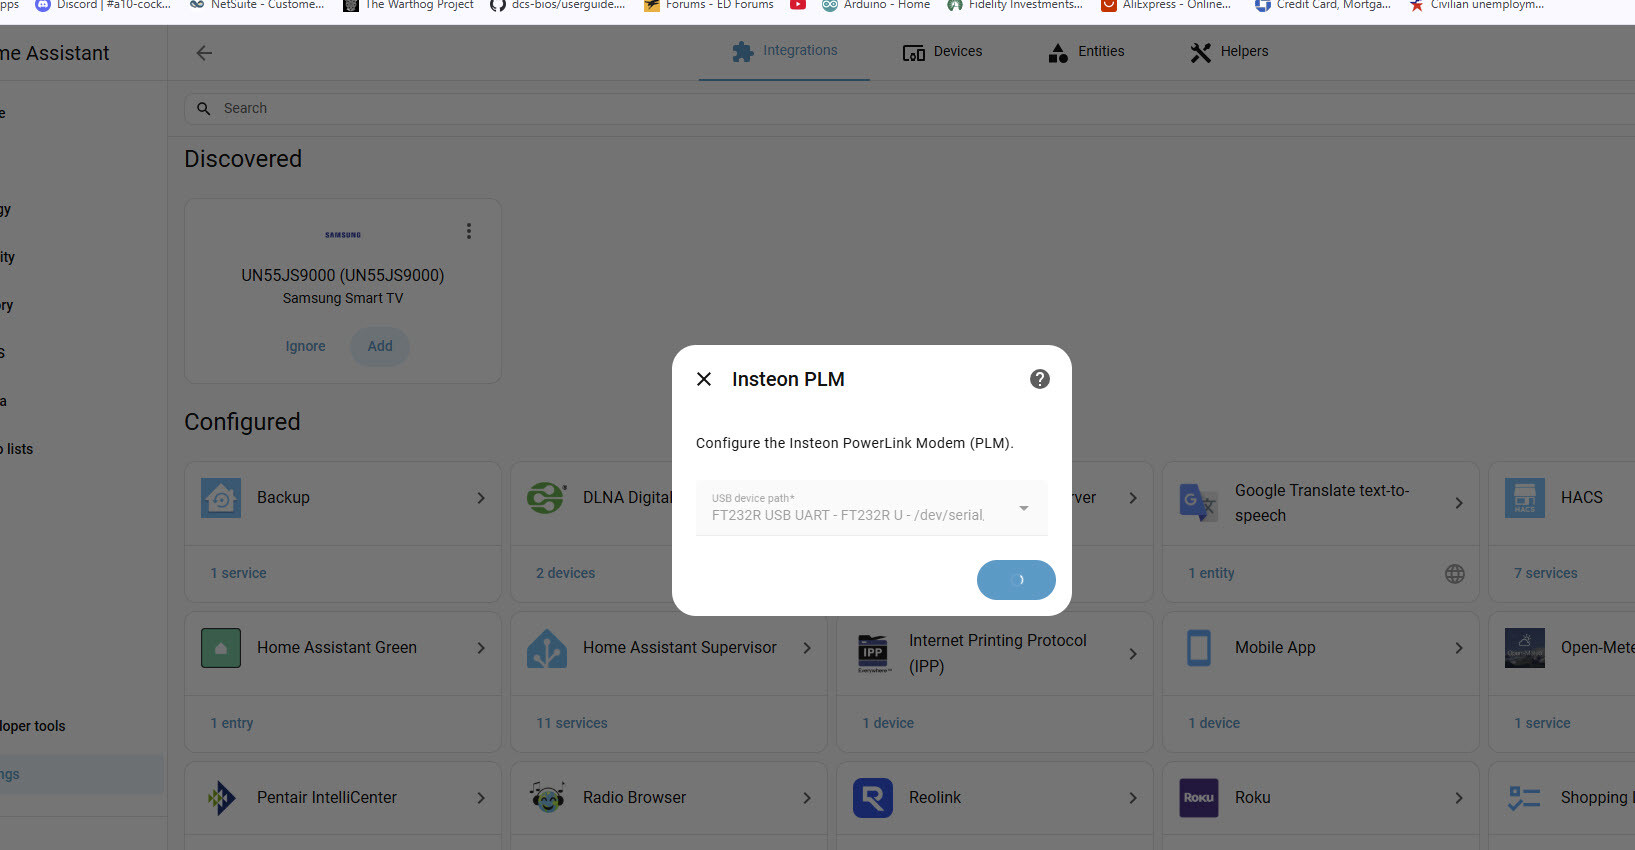Click the Shopping list integration icon
This screenshot has width=1635, height=850.
click(1525, 798)
